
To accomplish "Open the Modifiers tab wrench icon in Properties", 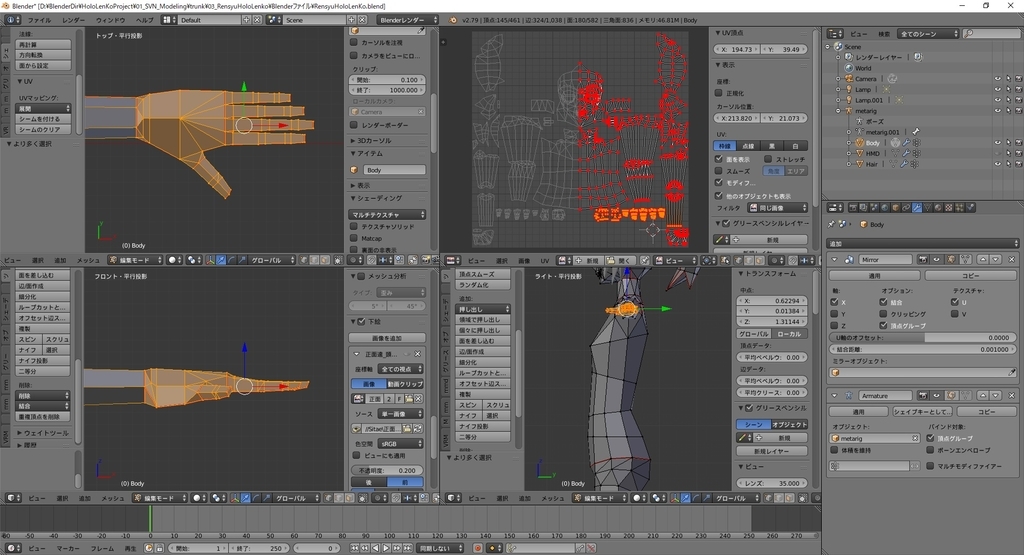I will tap(917, 208).
